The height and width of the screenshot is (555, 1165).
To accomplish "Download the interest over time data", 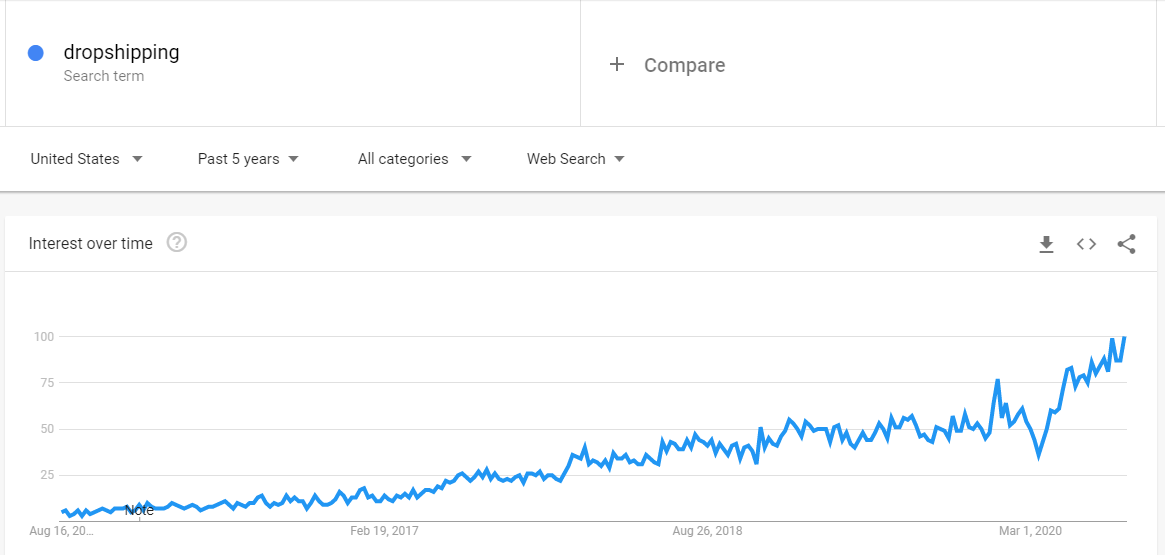I will [x=1046, y=244].
